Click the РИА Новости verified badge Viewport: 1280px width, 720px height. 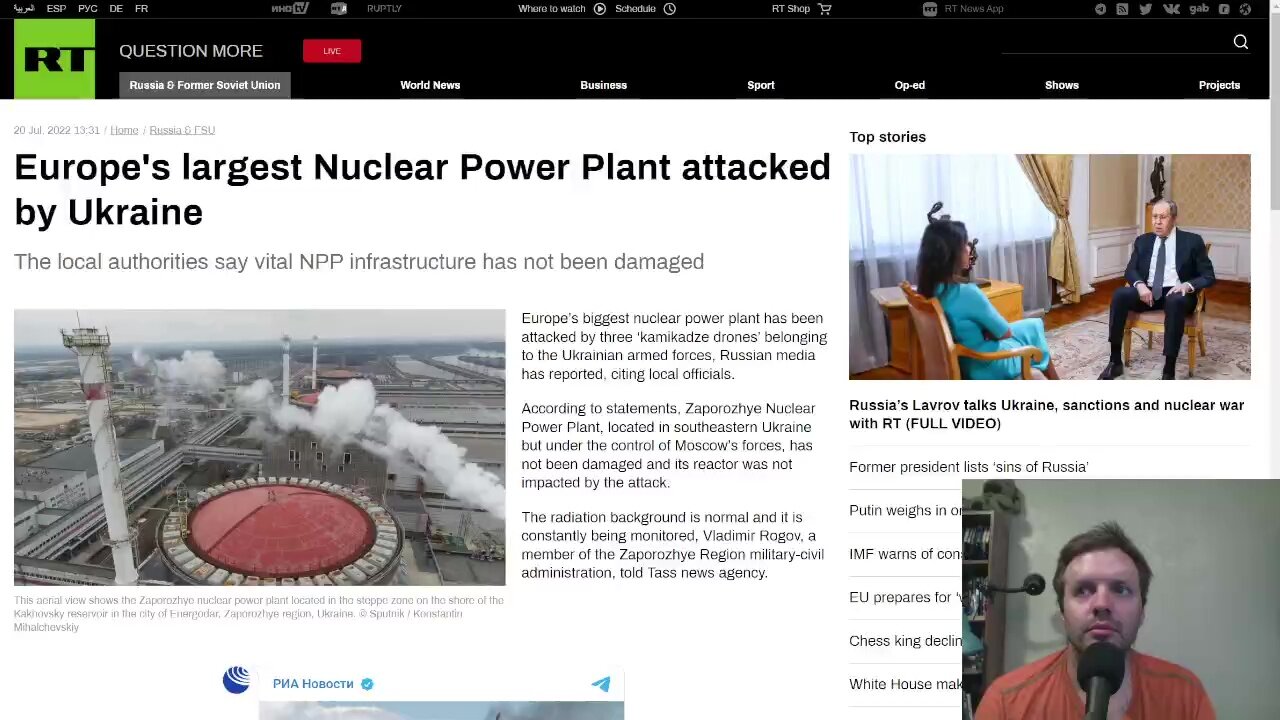367,684
